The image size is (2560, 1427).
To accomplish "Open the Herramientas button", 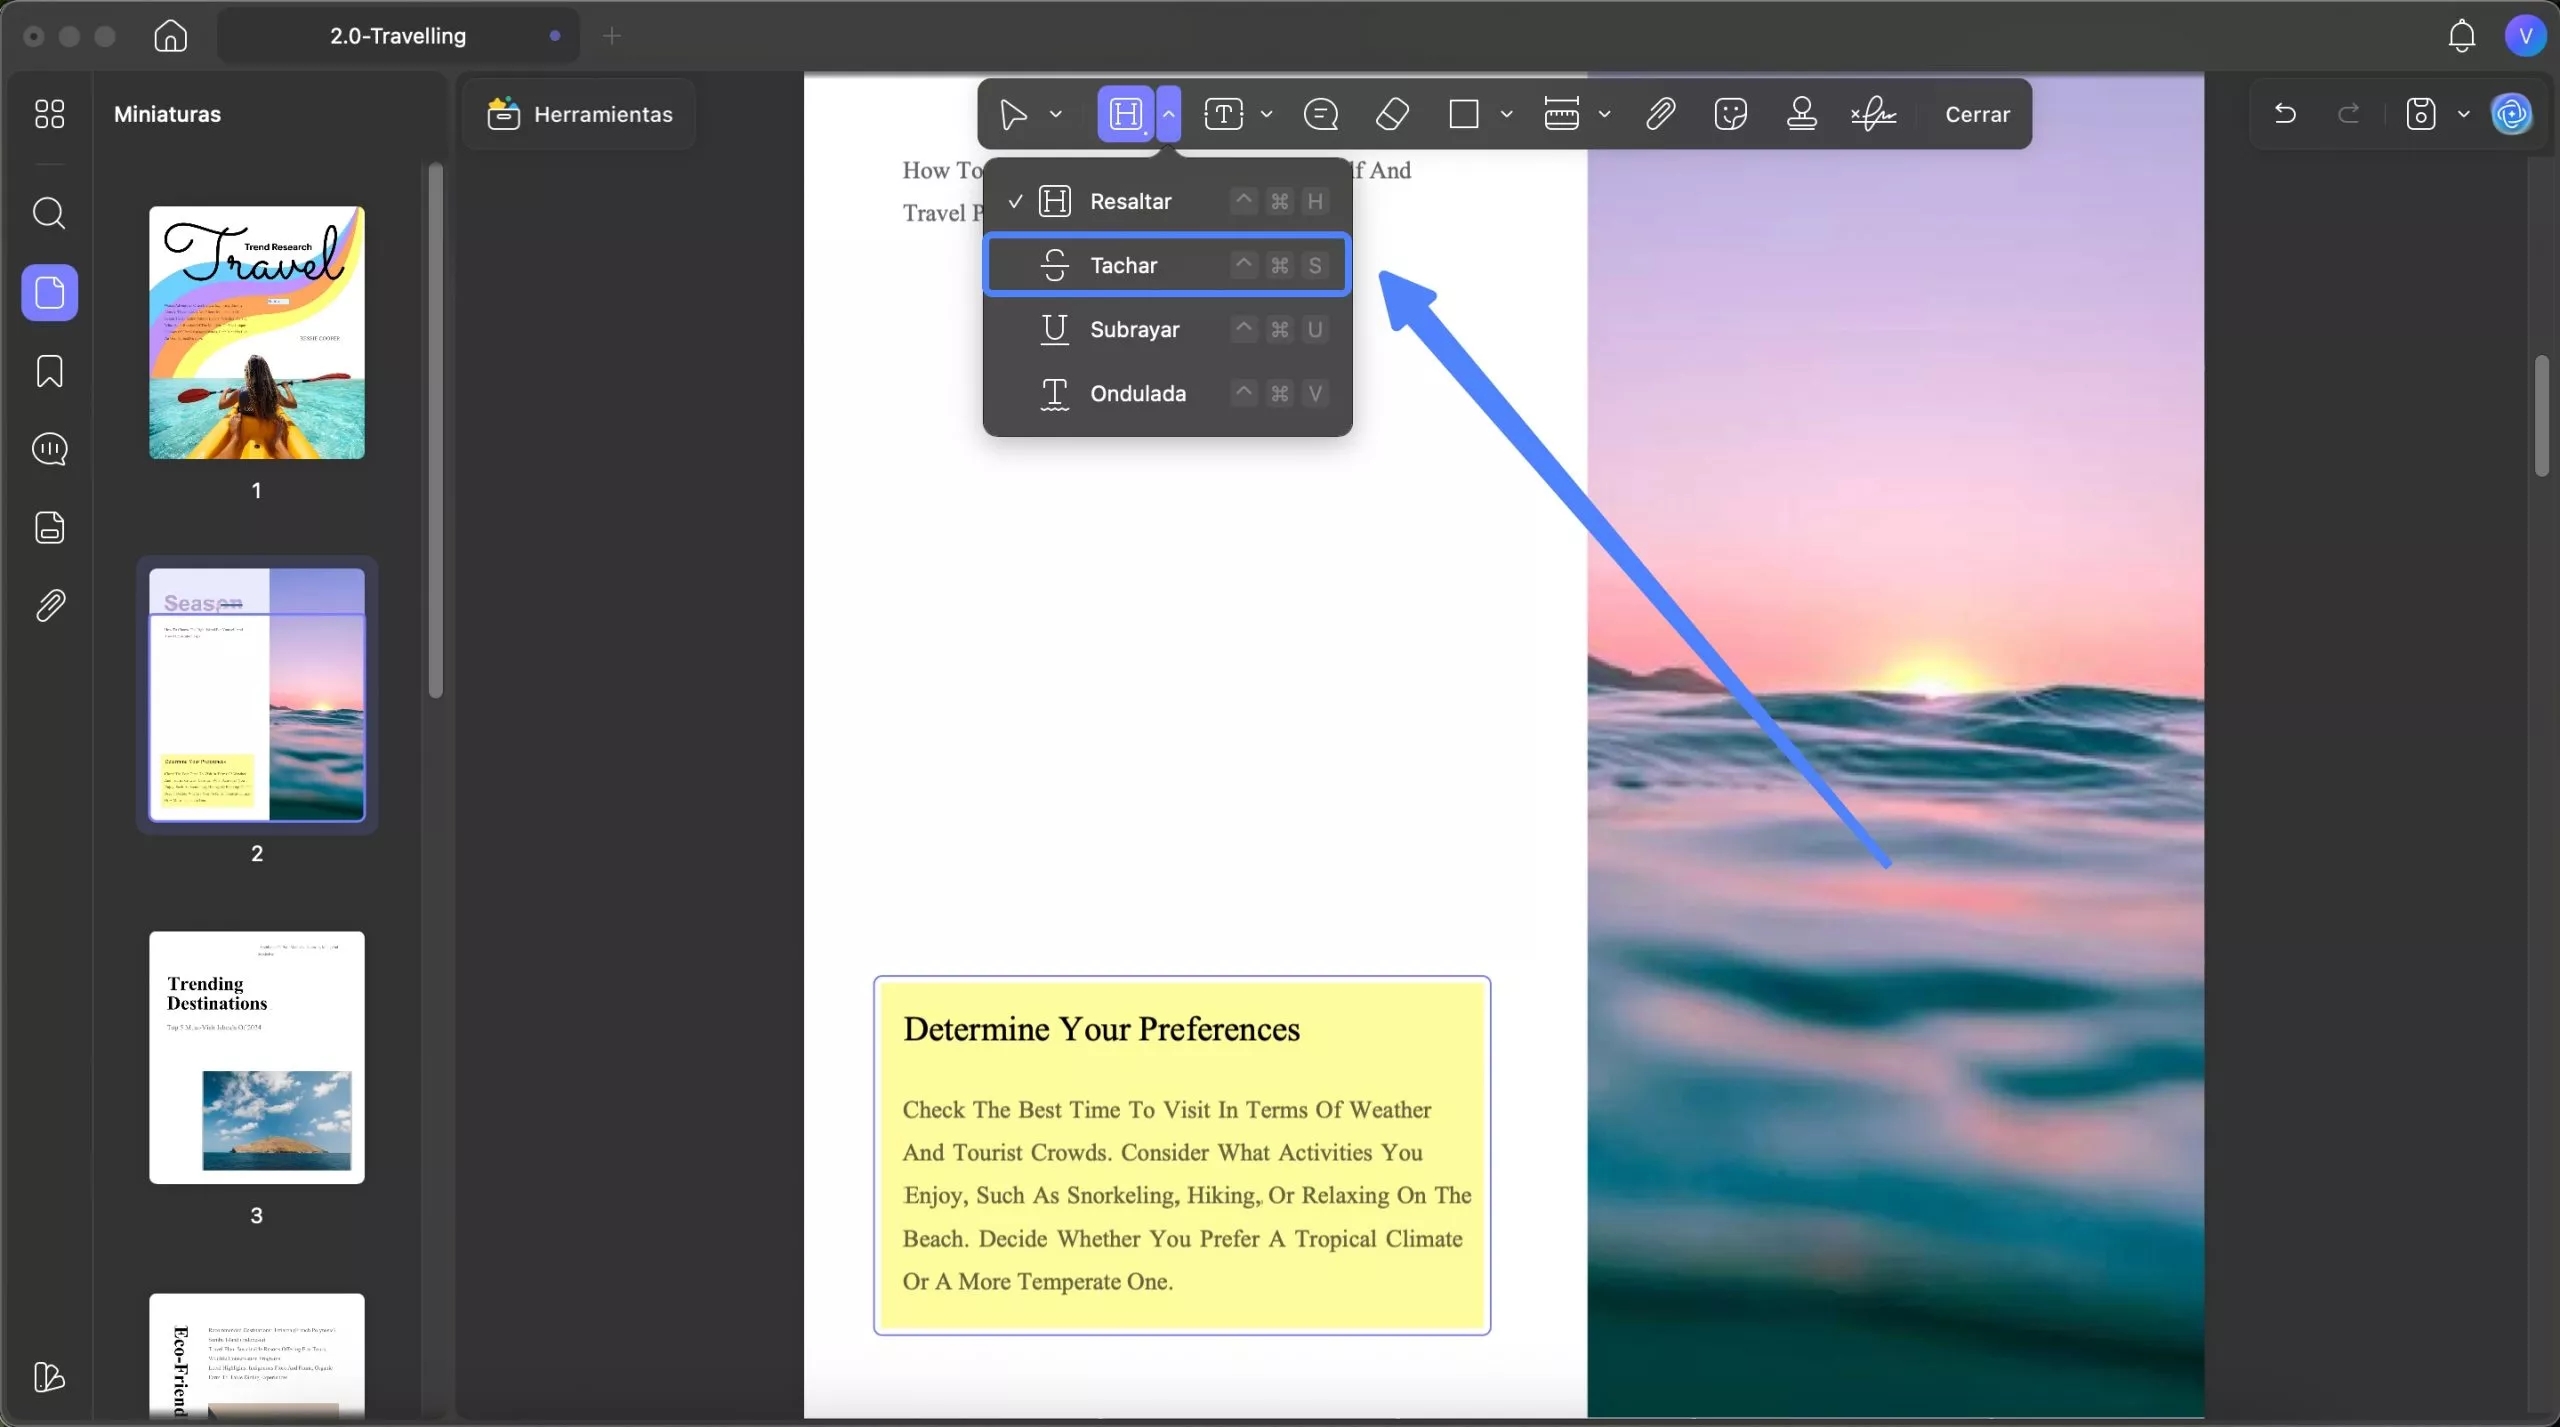I will coord(580,114).
